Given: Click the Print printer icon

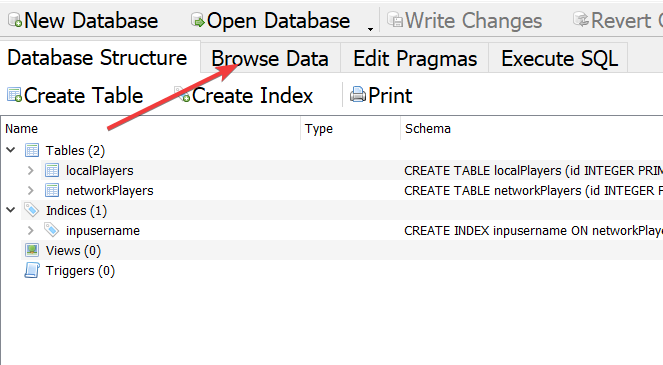Looking at the screenshot, I should tap(358, 95).
